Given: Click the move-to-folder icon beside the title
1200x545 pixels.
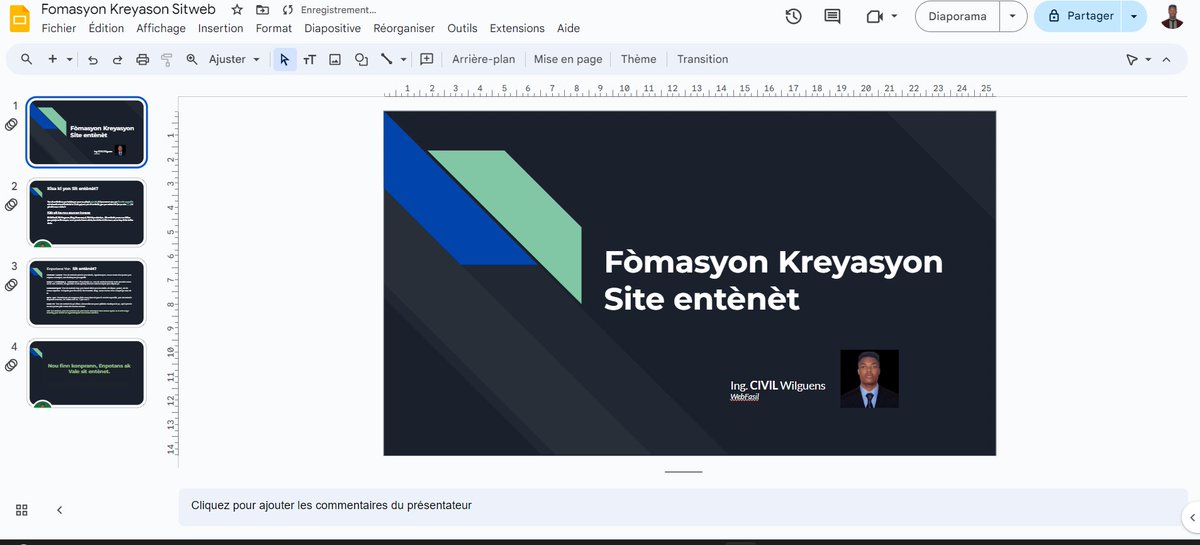Looking at the screenshot, I should click(x=262, y=9).
